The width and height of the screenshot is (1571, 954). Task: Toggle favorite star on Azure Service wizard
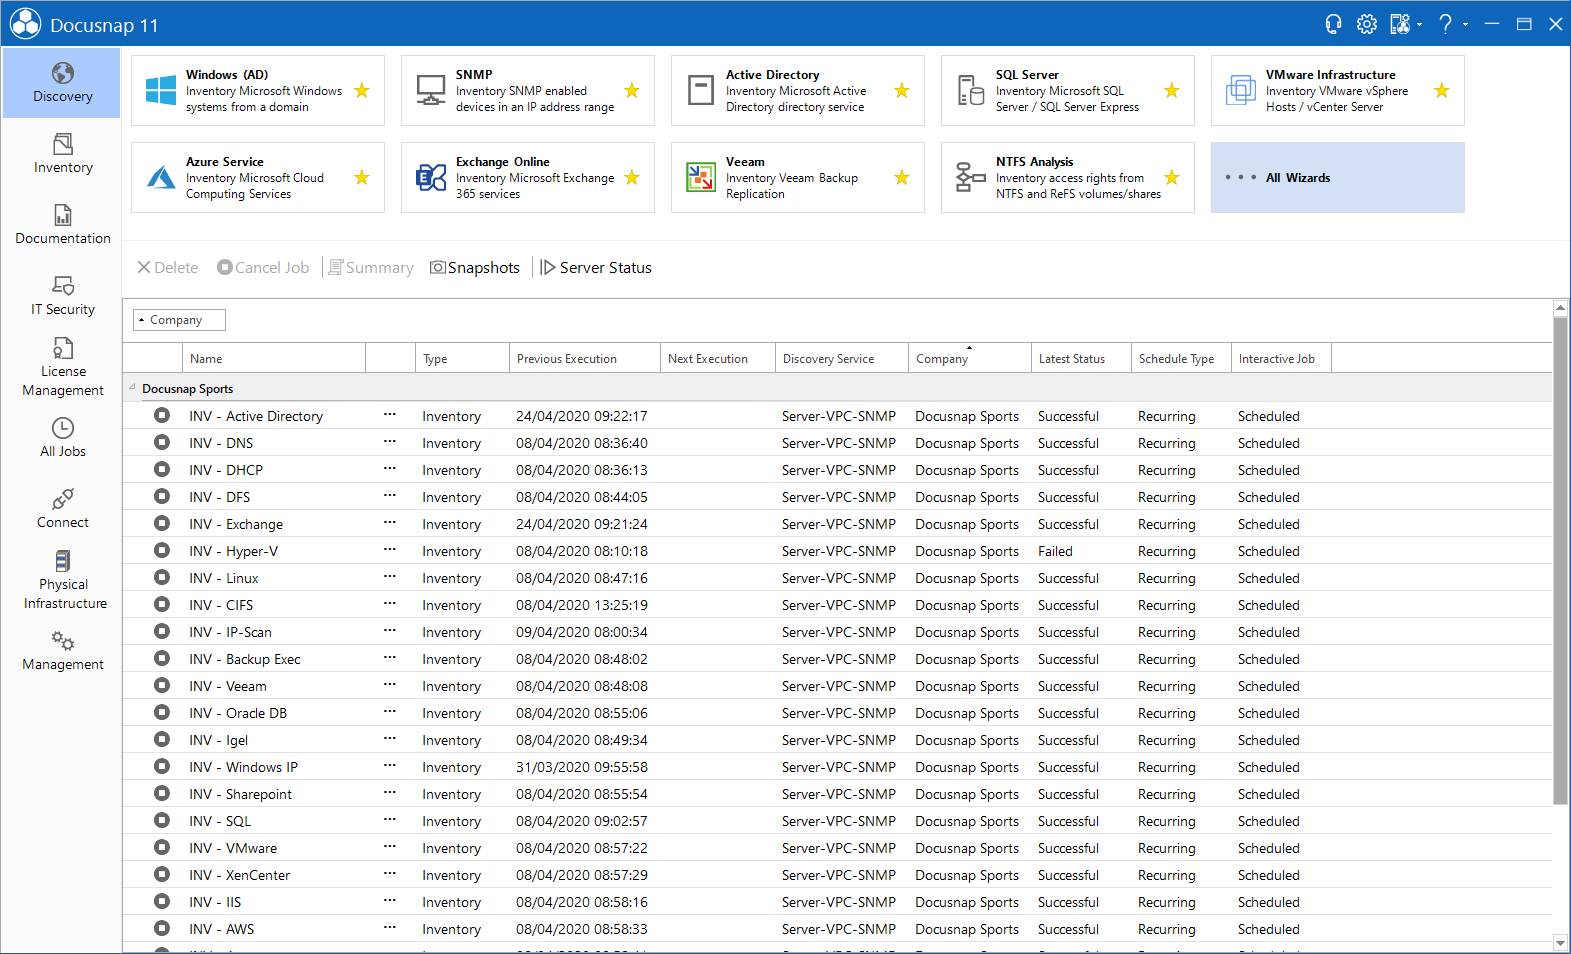[362, 177]
